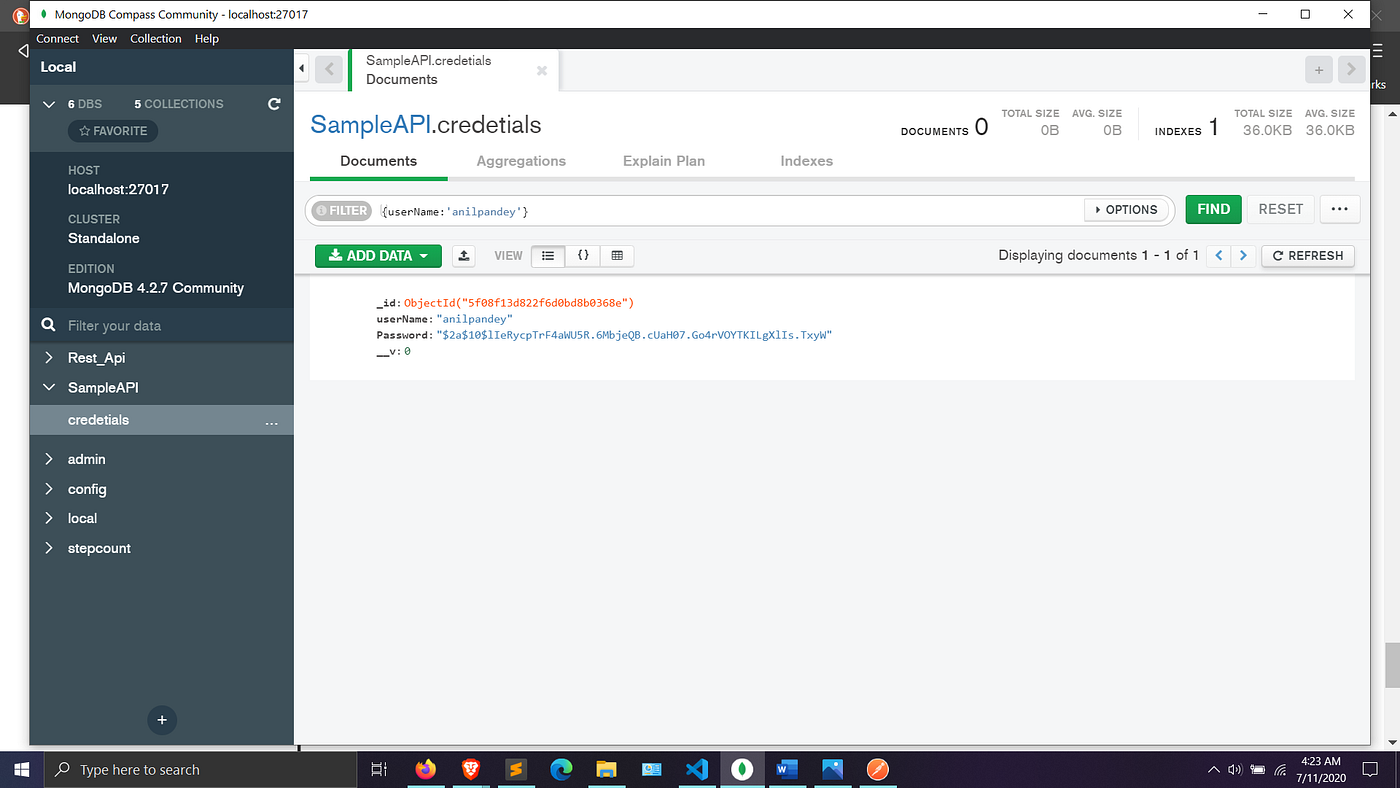Viewport: 1400px width, 788px height.
Task: Refresh the databases list in the sidebar
Action: click(x=273, y=103)
